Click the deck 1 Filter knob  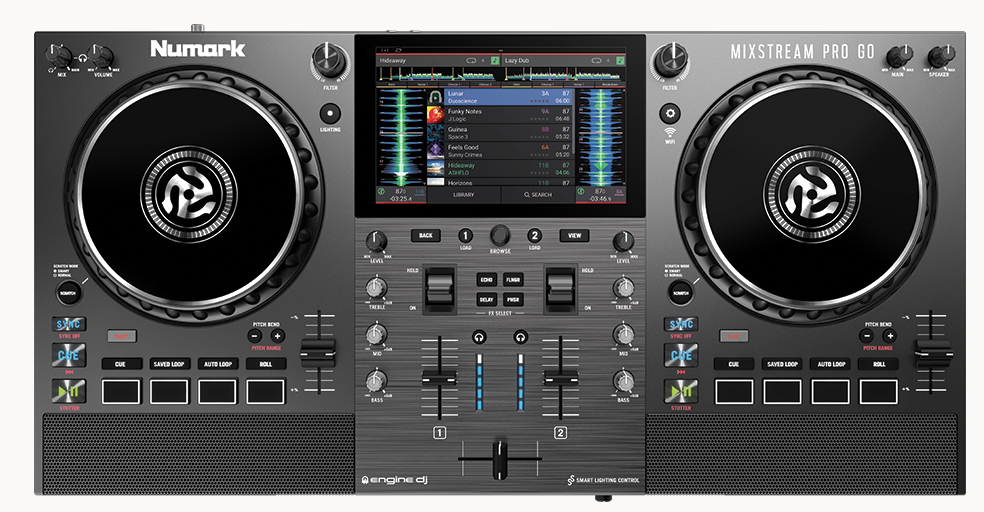point(329,61)
